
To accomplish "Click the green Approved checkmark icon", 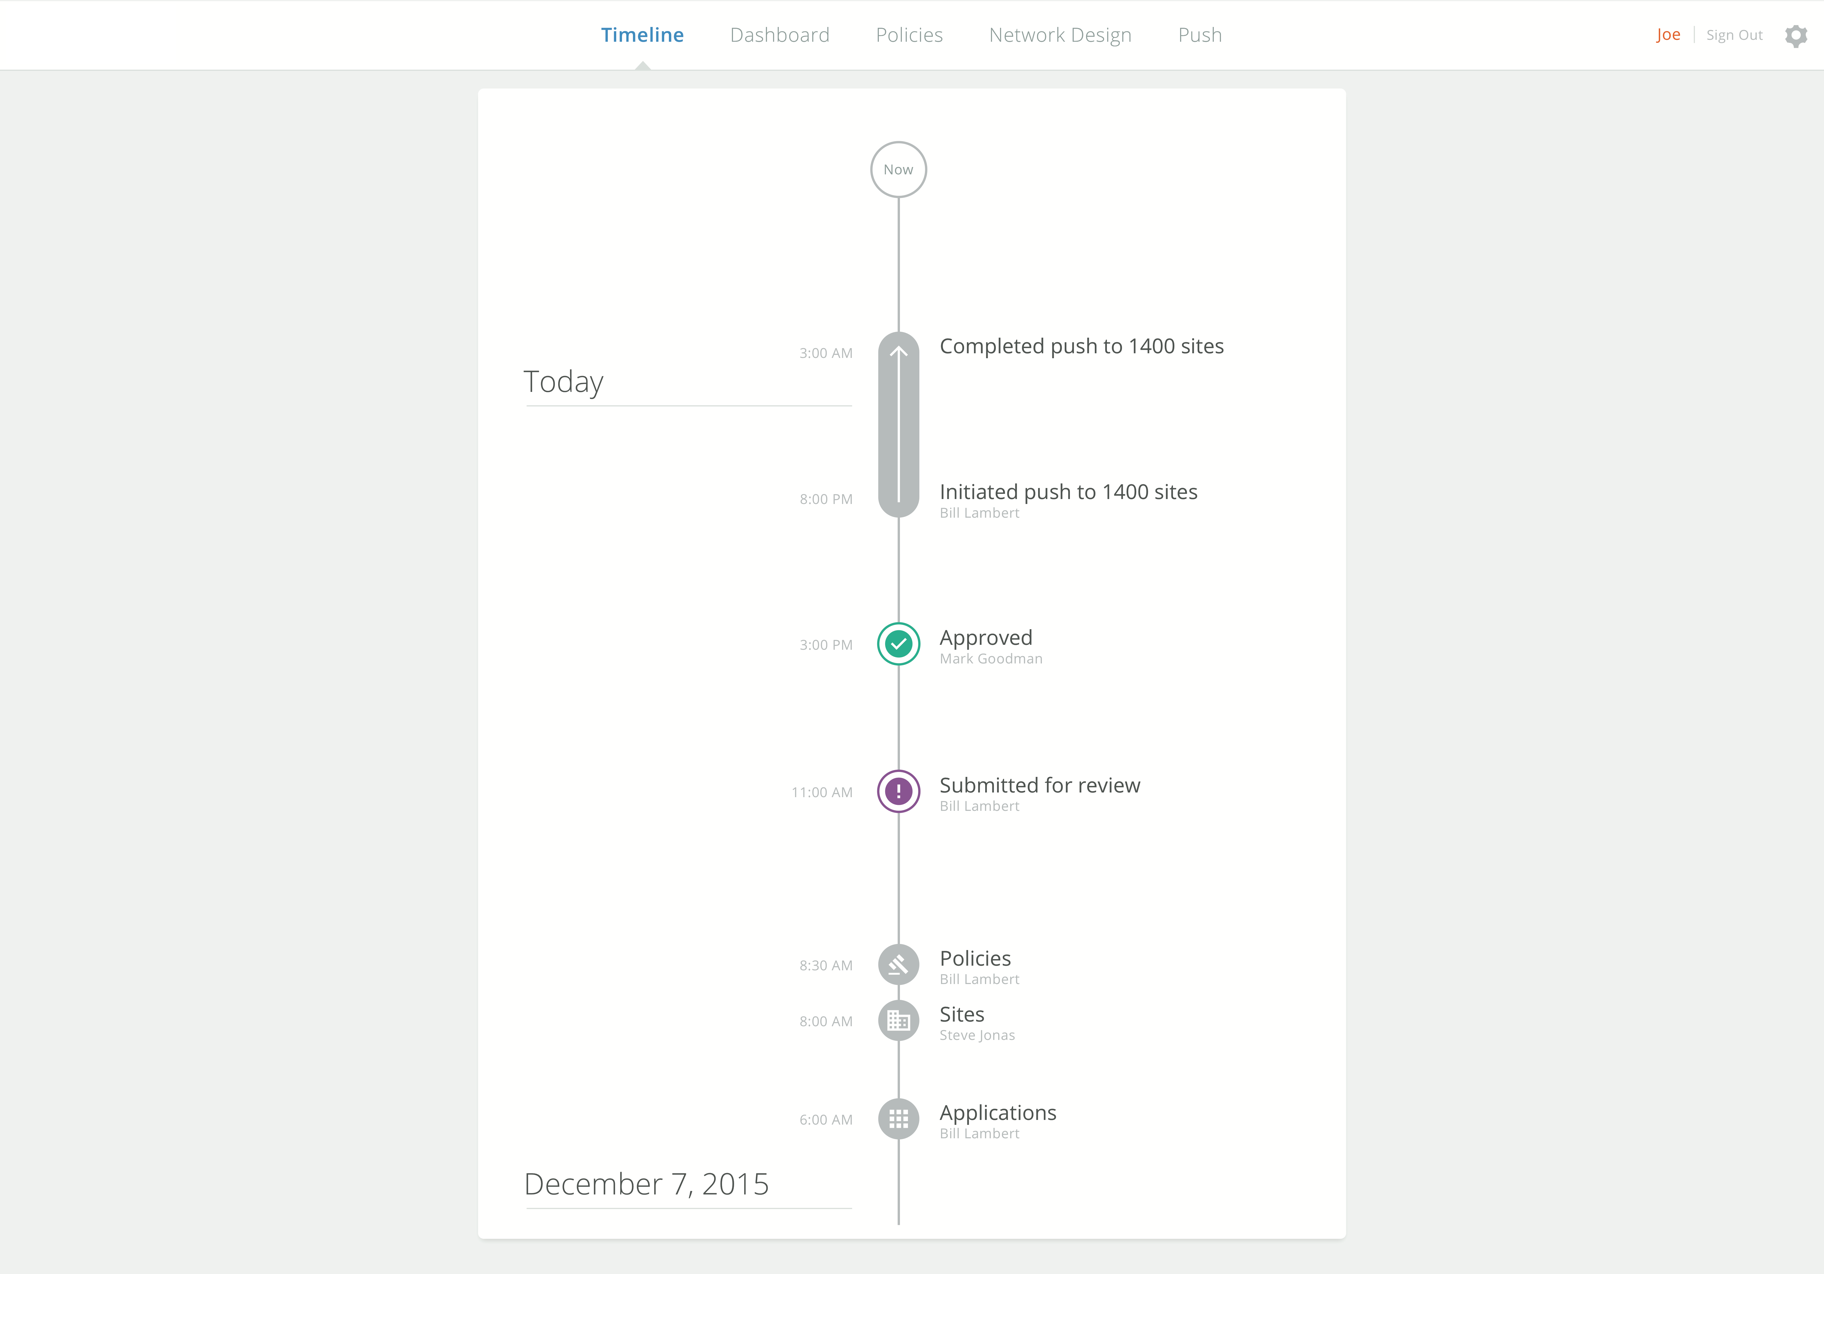I will coord(898,644).
